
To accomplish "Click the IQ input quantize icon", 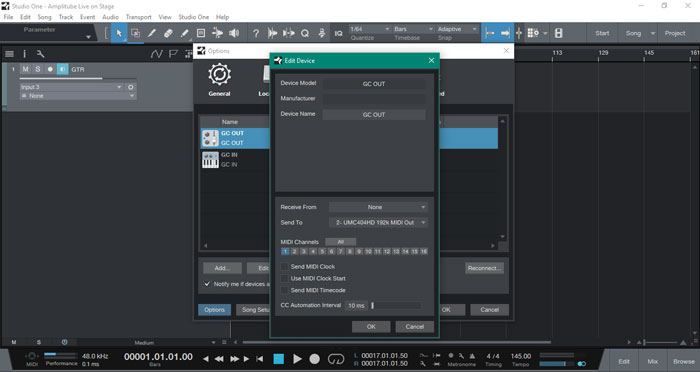I will (x=338, y=33).
